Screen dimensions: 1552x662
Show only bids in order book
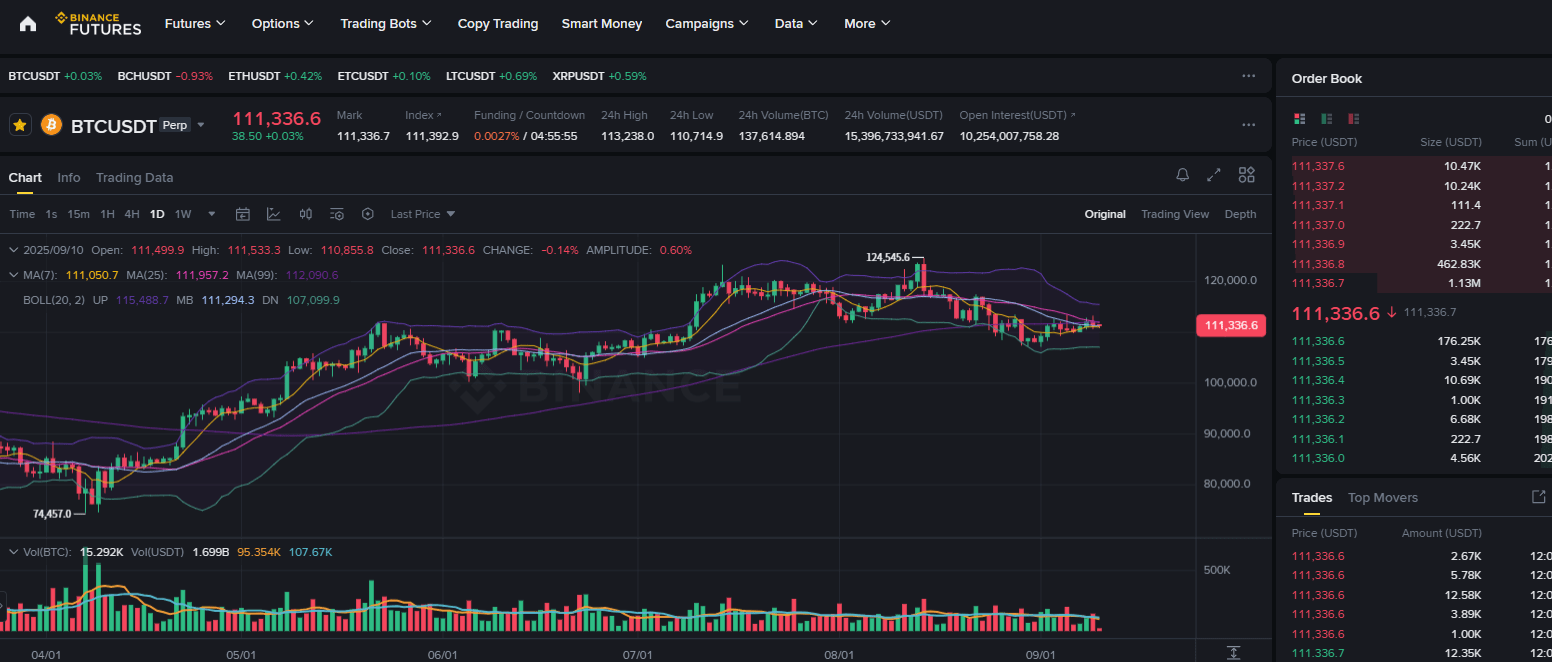pos(1327,118)
